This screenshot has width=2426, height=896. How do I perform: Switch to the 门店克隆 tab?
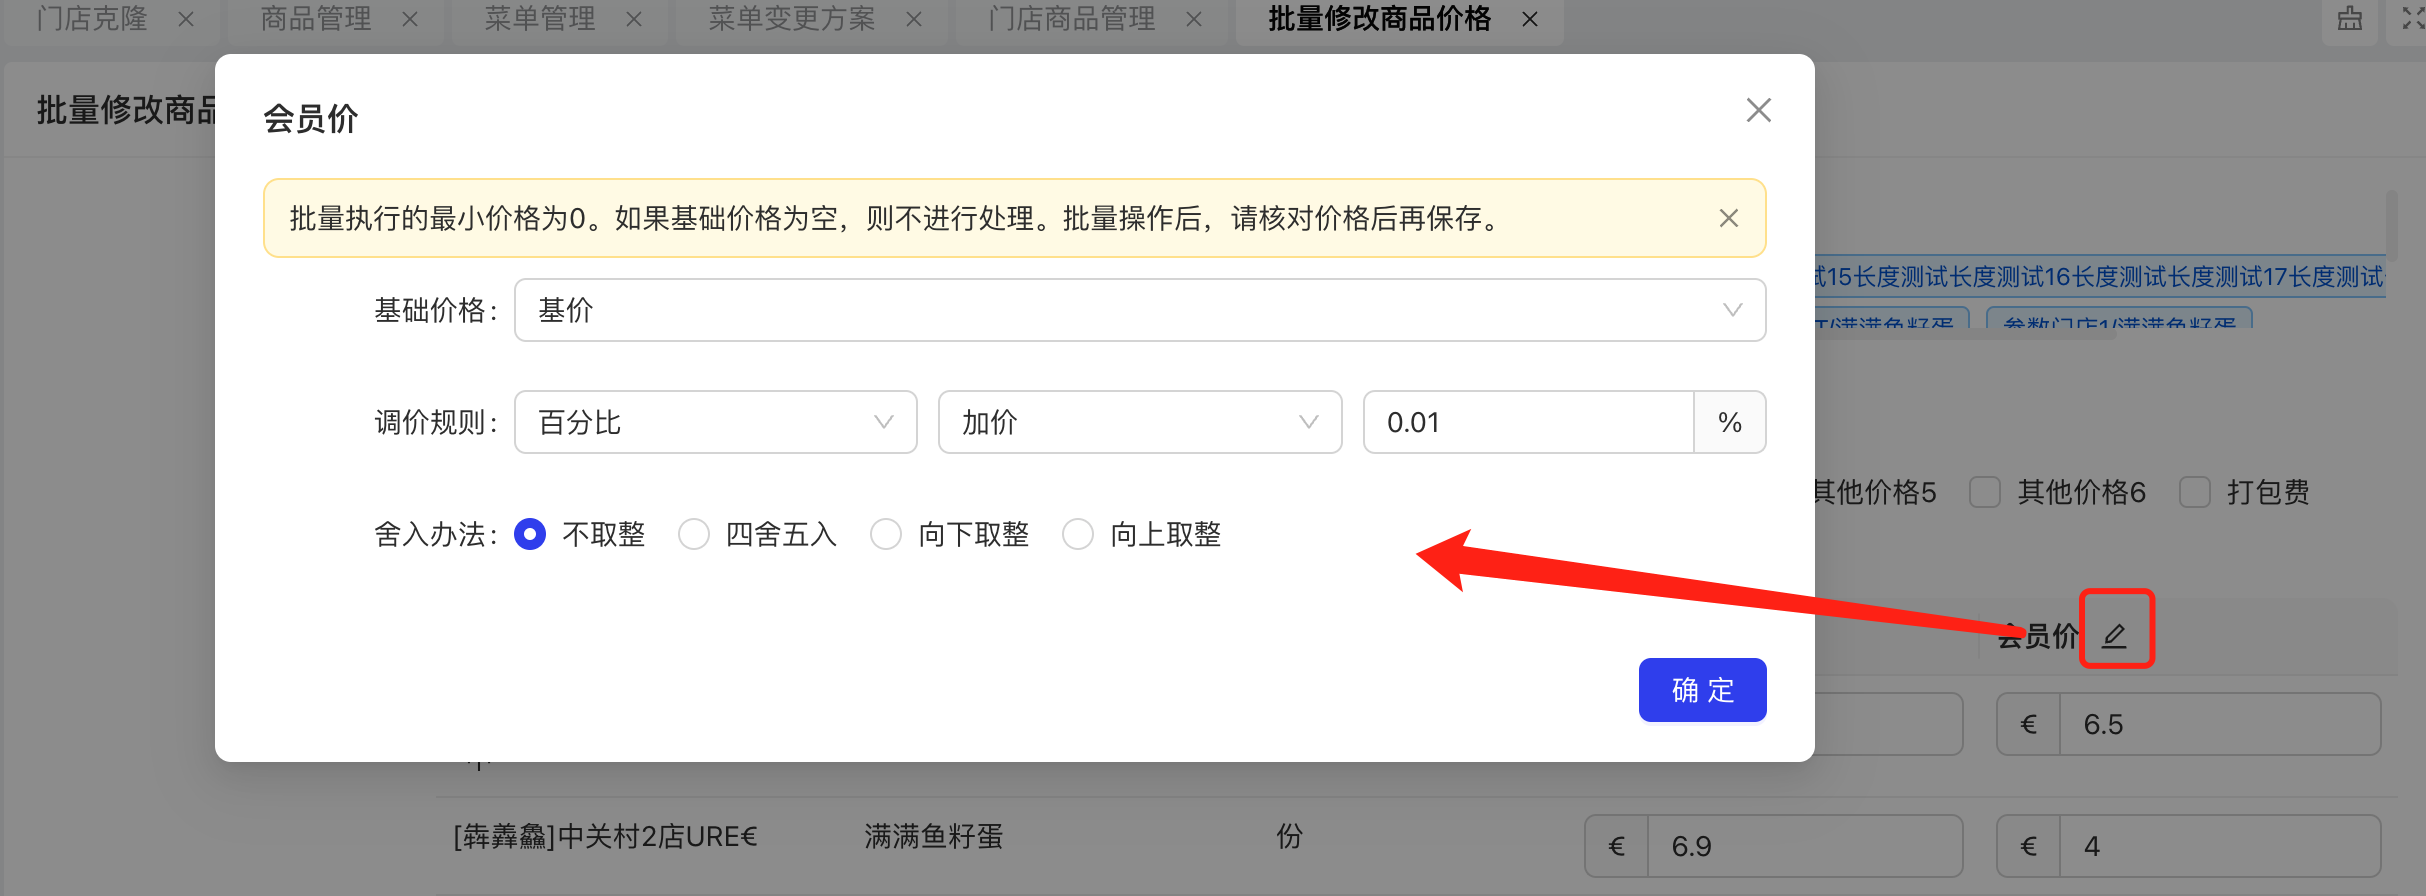(x=92, y=19)
